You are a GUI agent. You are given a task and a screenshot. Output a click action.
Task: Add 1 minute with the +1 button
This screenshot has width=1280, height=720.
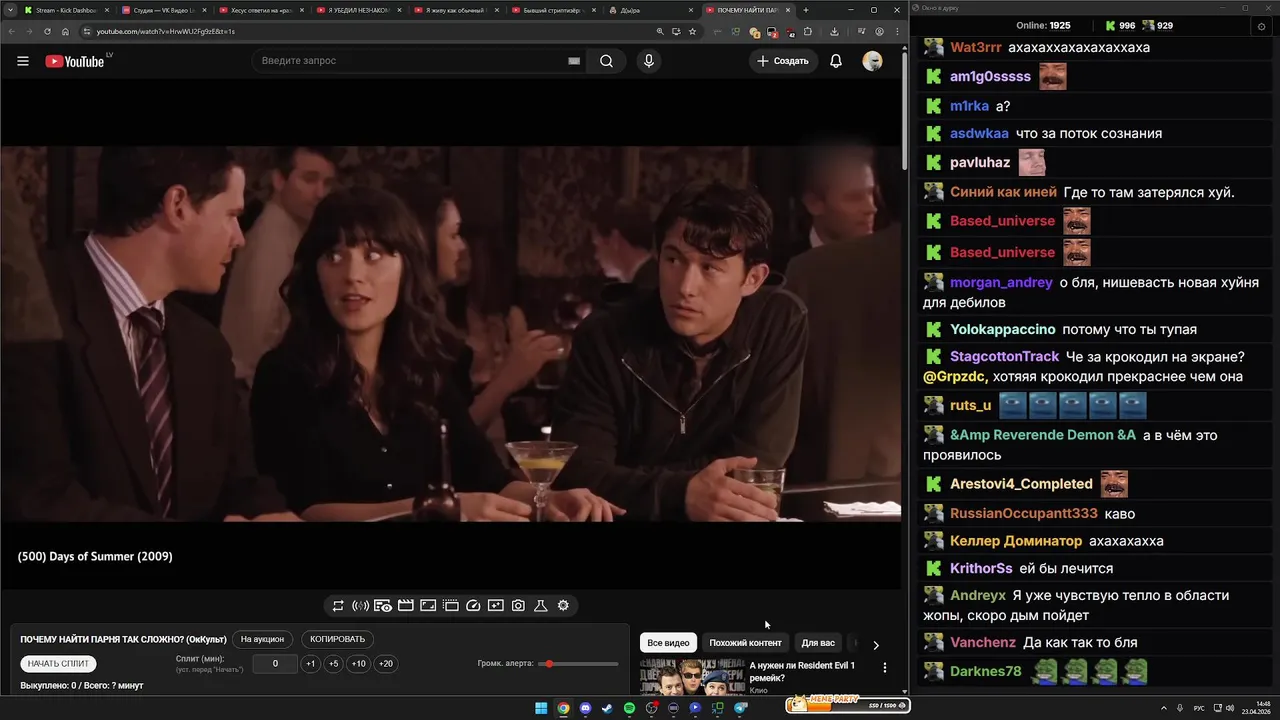coord(311,664)
